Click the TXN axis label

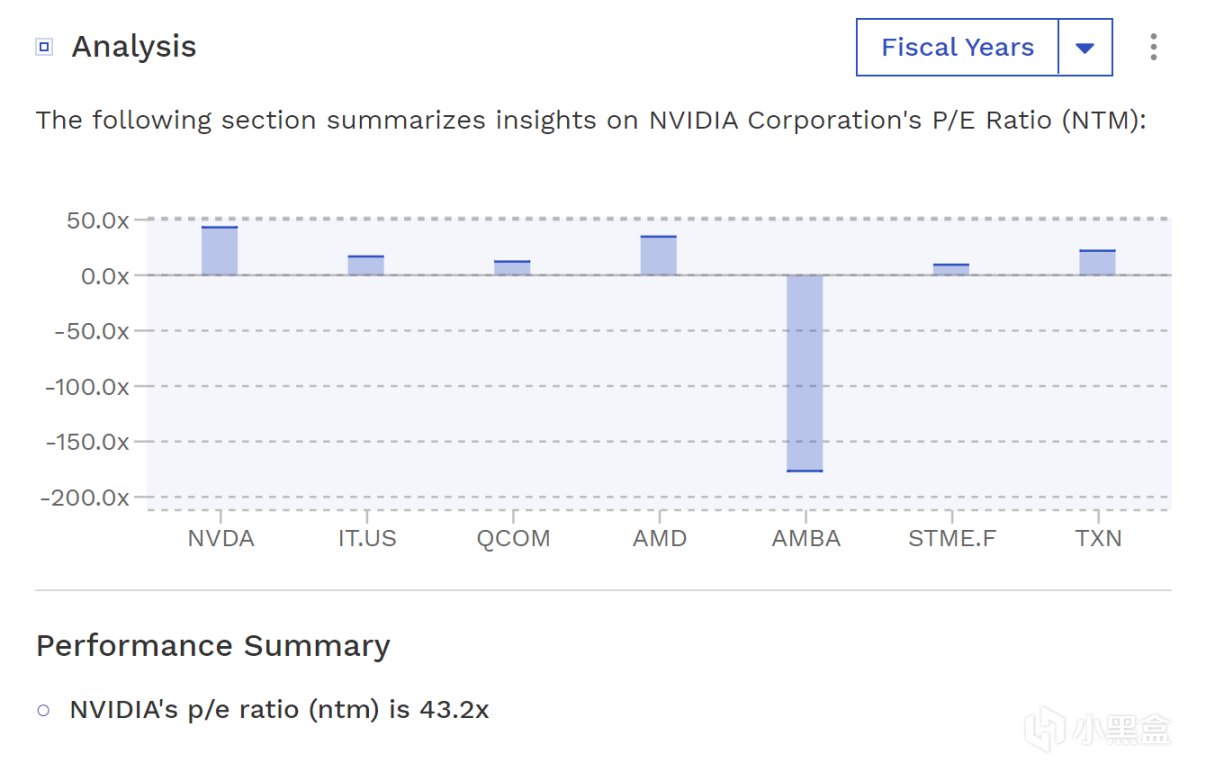click(x=1098, y=538)
